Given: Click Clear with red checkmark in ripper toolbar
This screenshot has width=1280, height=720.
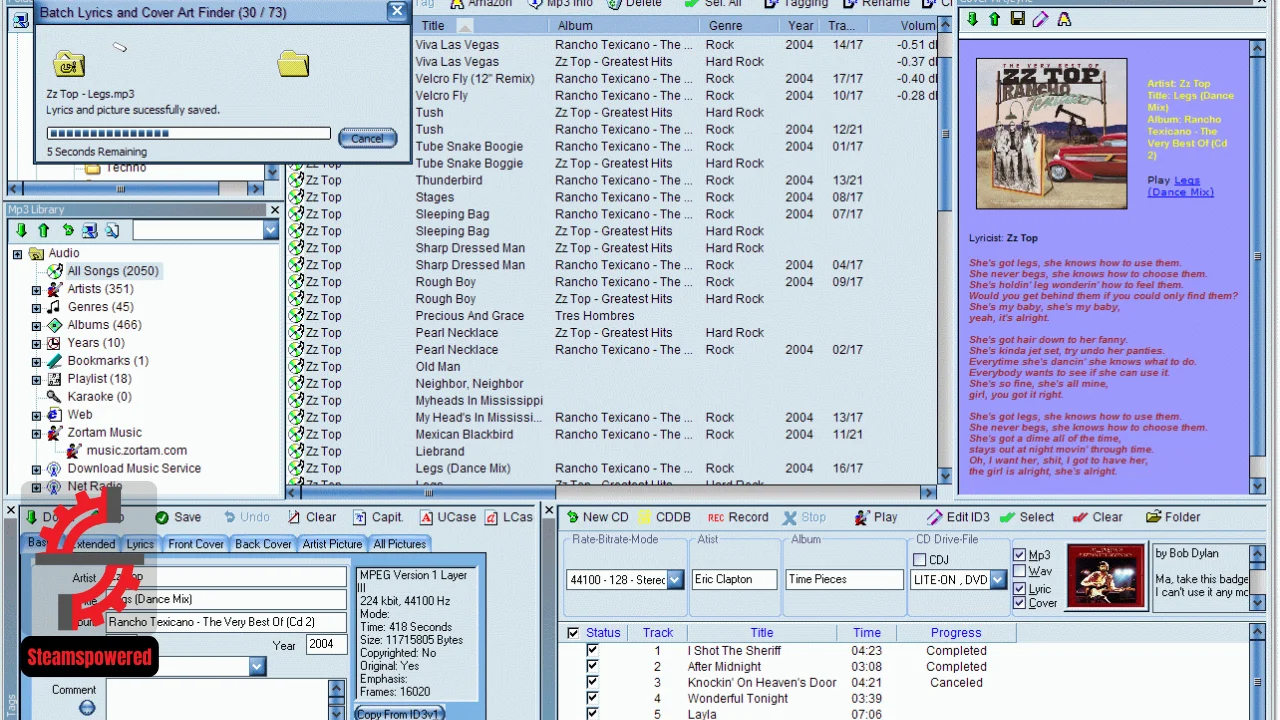Looking at the screenshot, I should pyautogui.click(x=1097, y=517).
